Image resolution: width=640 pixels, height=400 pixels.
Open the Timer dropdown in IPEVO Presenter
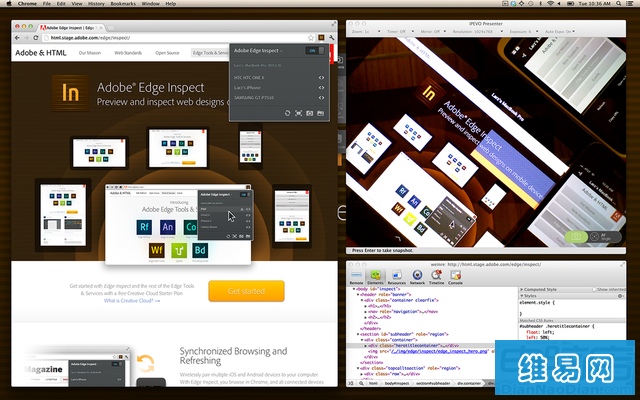(400, 31)
